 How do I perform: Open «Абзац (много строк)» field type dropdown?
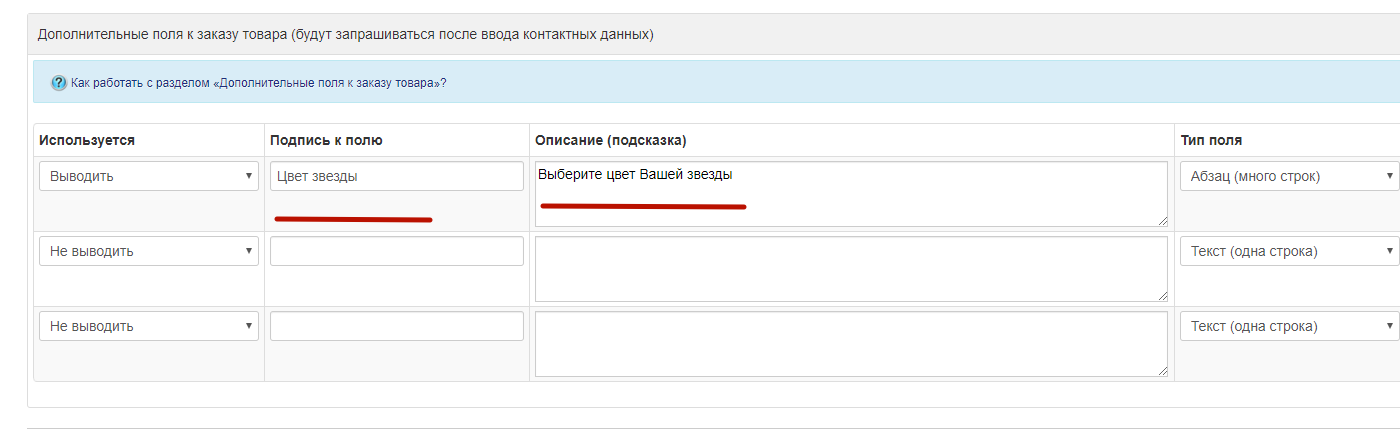tap(1289, 176)
